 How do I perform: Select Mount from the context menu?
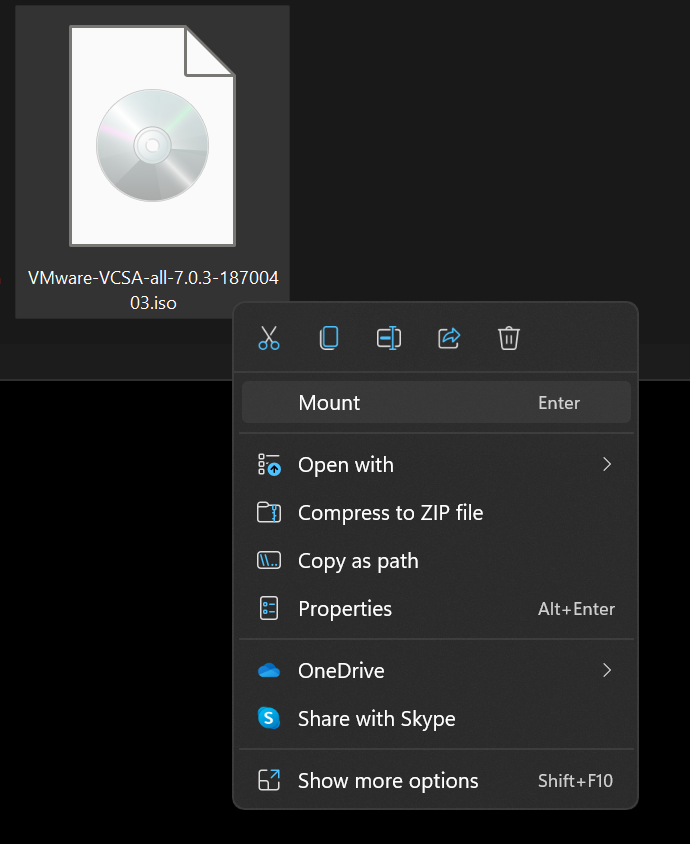pyautogui.click(x=436, y=403)
